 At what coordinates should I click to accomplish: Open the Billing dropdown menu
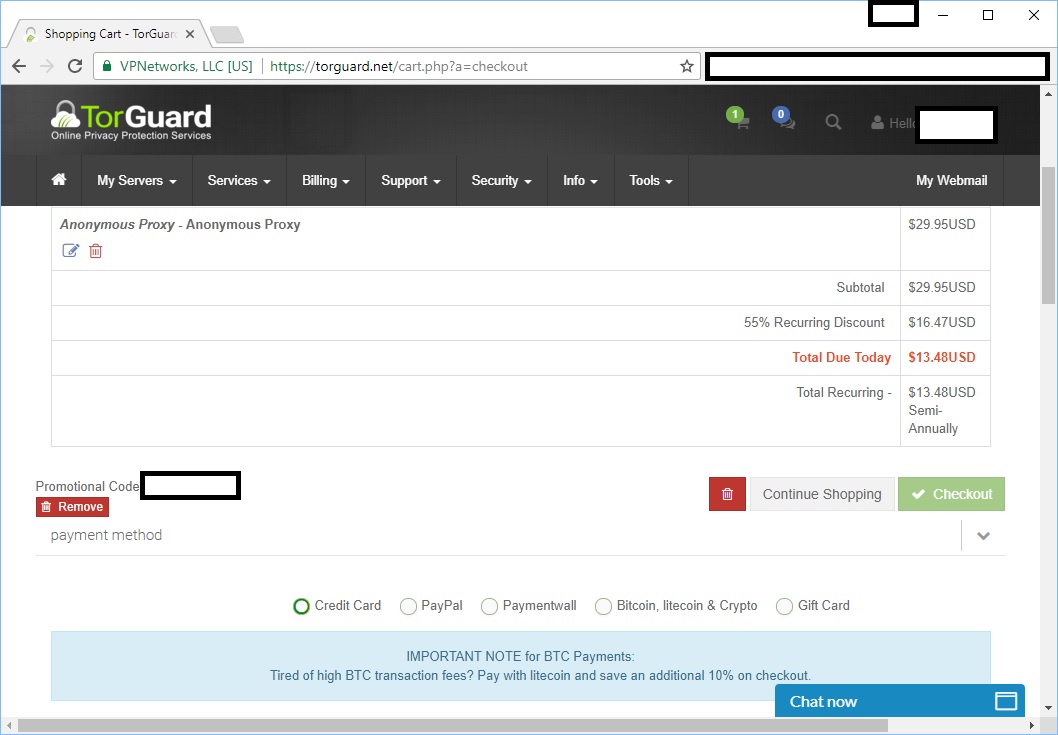326,180
